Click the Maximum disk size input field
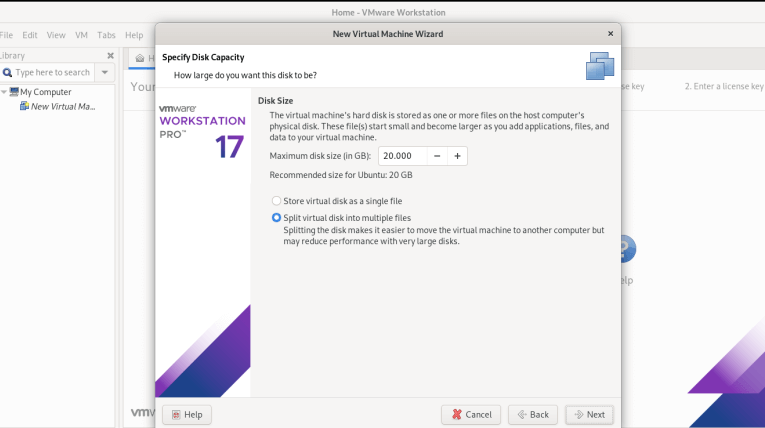The width and height of the screenshot is (765, 428). (x=403, y=156)
